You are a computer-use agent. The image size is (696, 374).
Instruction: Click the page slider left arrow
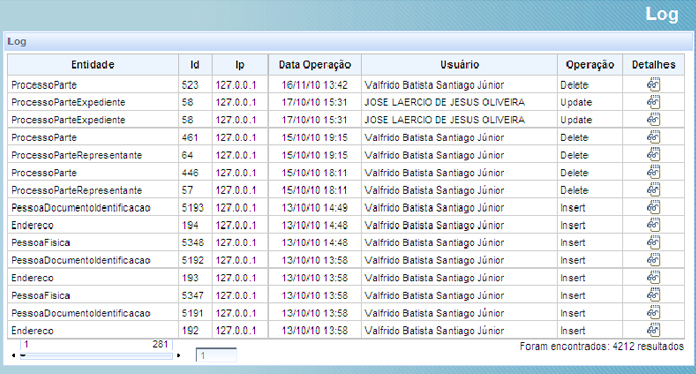[x=13, y=355]
